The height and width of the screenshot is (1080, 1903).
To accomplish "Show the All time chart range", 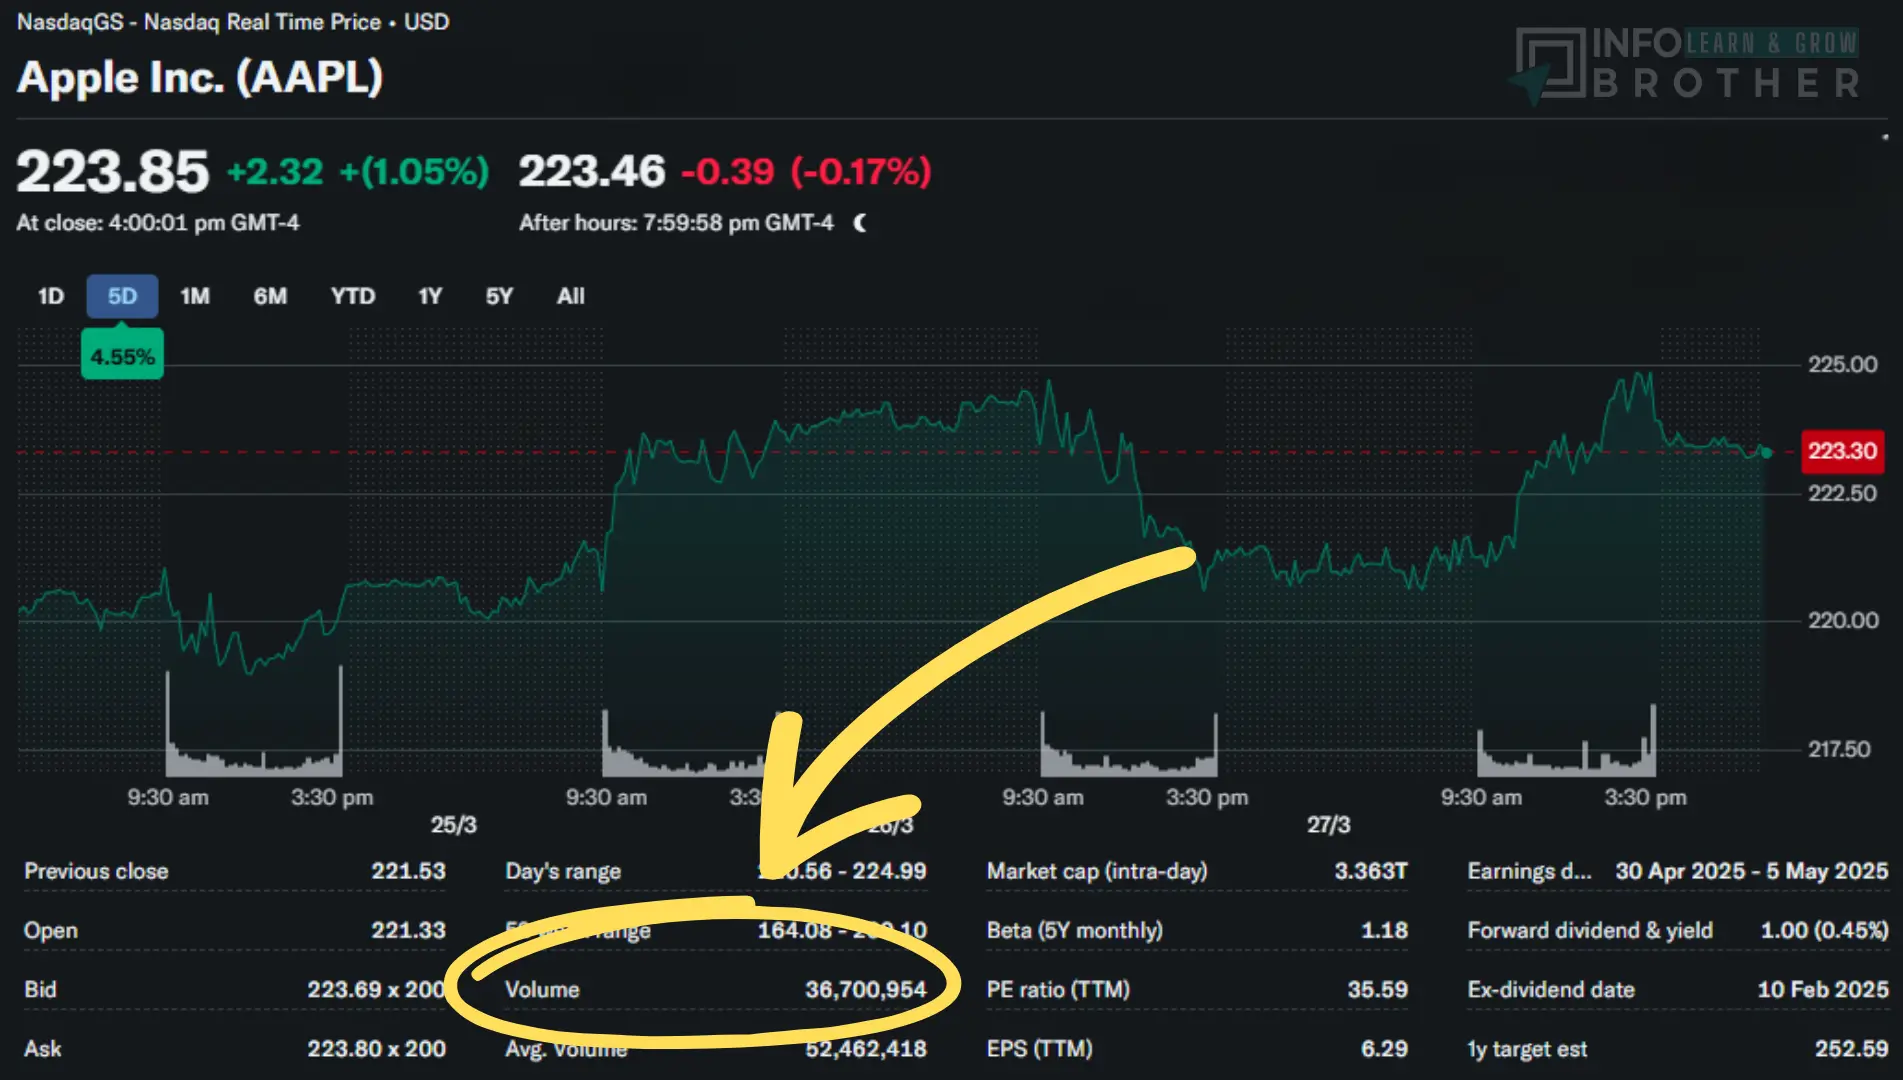I will coord(571,296).
